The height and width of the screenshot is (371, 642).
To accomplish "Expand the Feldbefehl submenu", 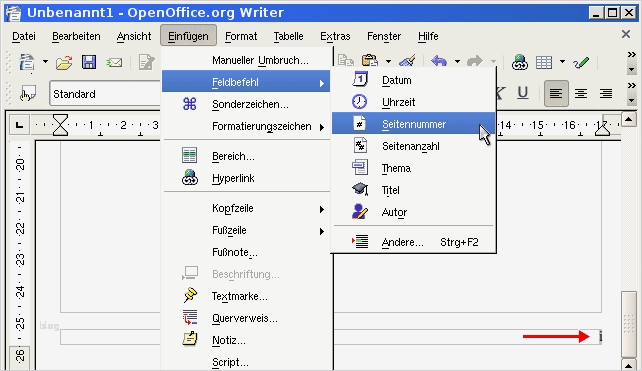I will pyautogui.click(x=246, y=82).
